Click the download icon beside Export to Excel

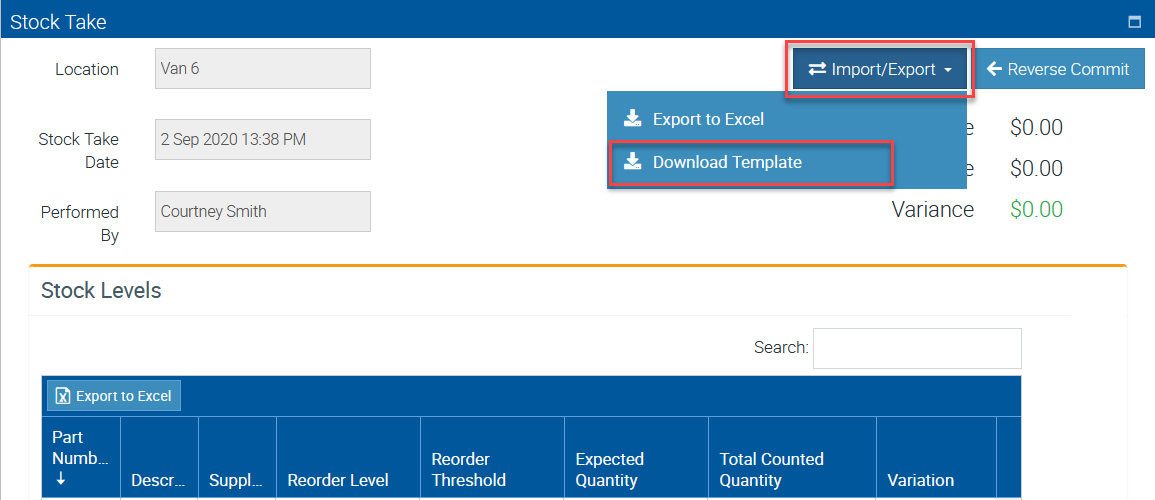pyautogui.click(x=632, y=119)
